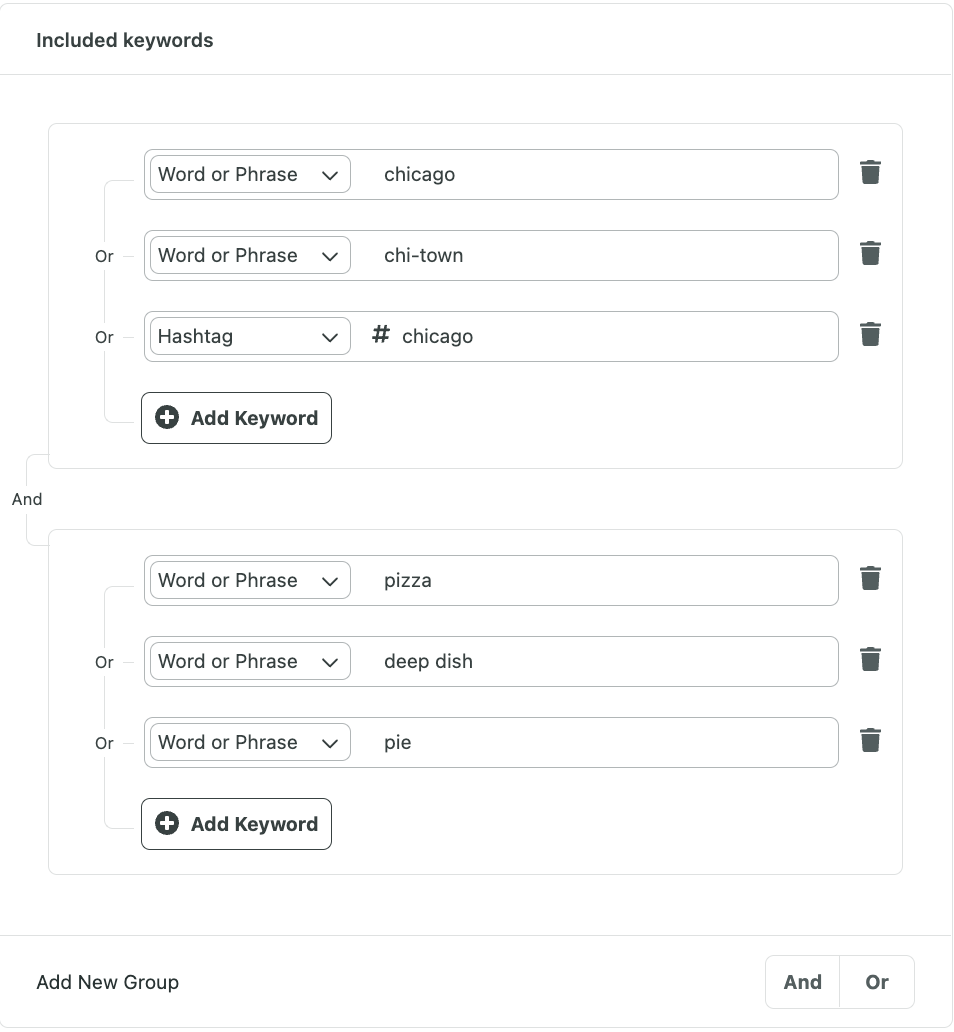Delete the "pie" keyword with trash icon
Viewport: 954px width, 1032px height.
click(x=870, y=740)
